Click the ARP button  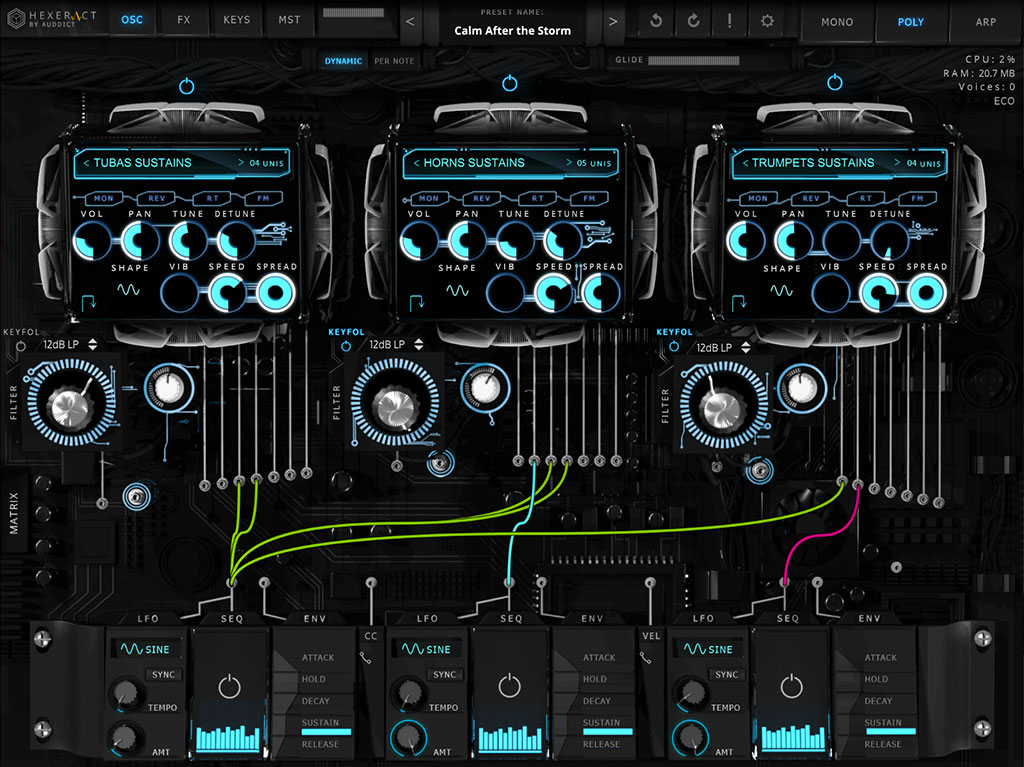(x=986, y=21)
